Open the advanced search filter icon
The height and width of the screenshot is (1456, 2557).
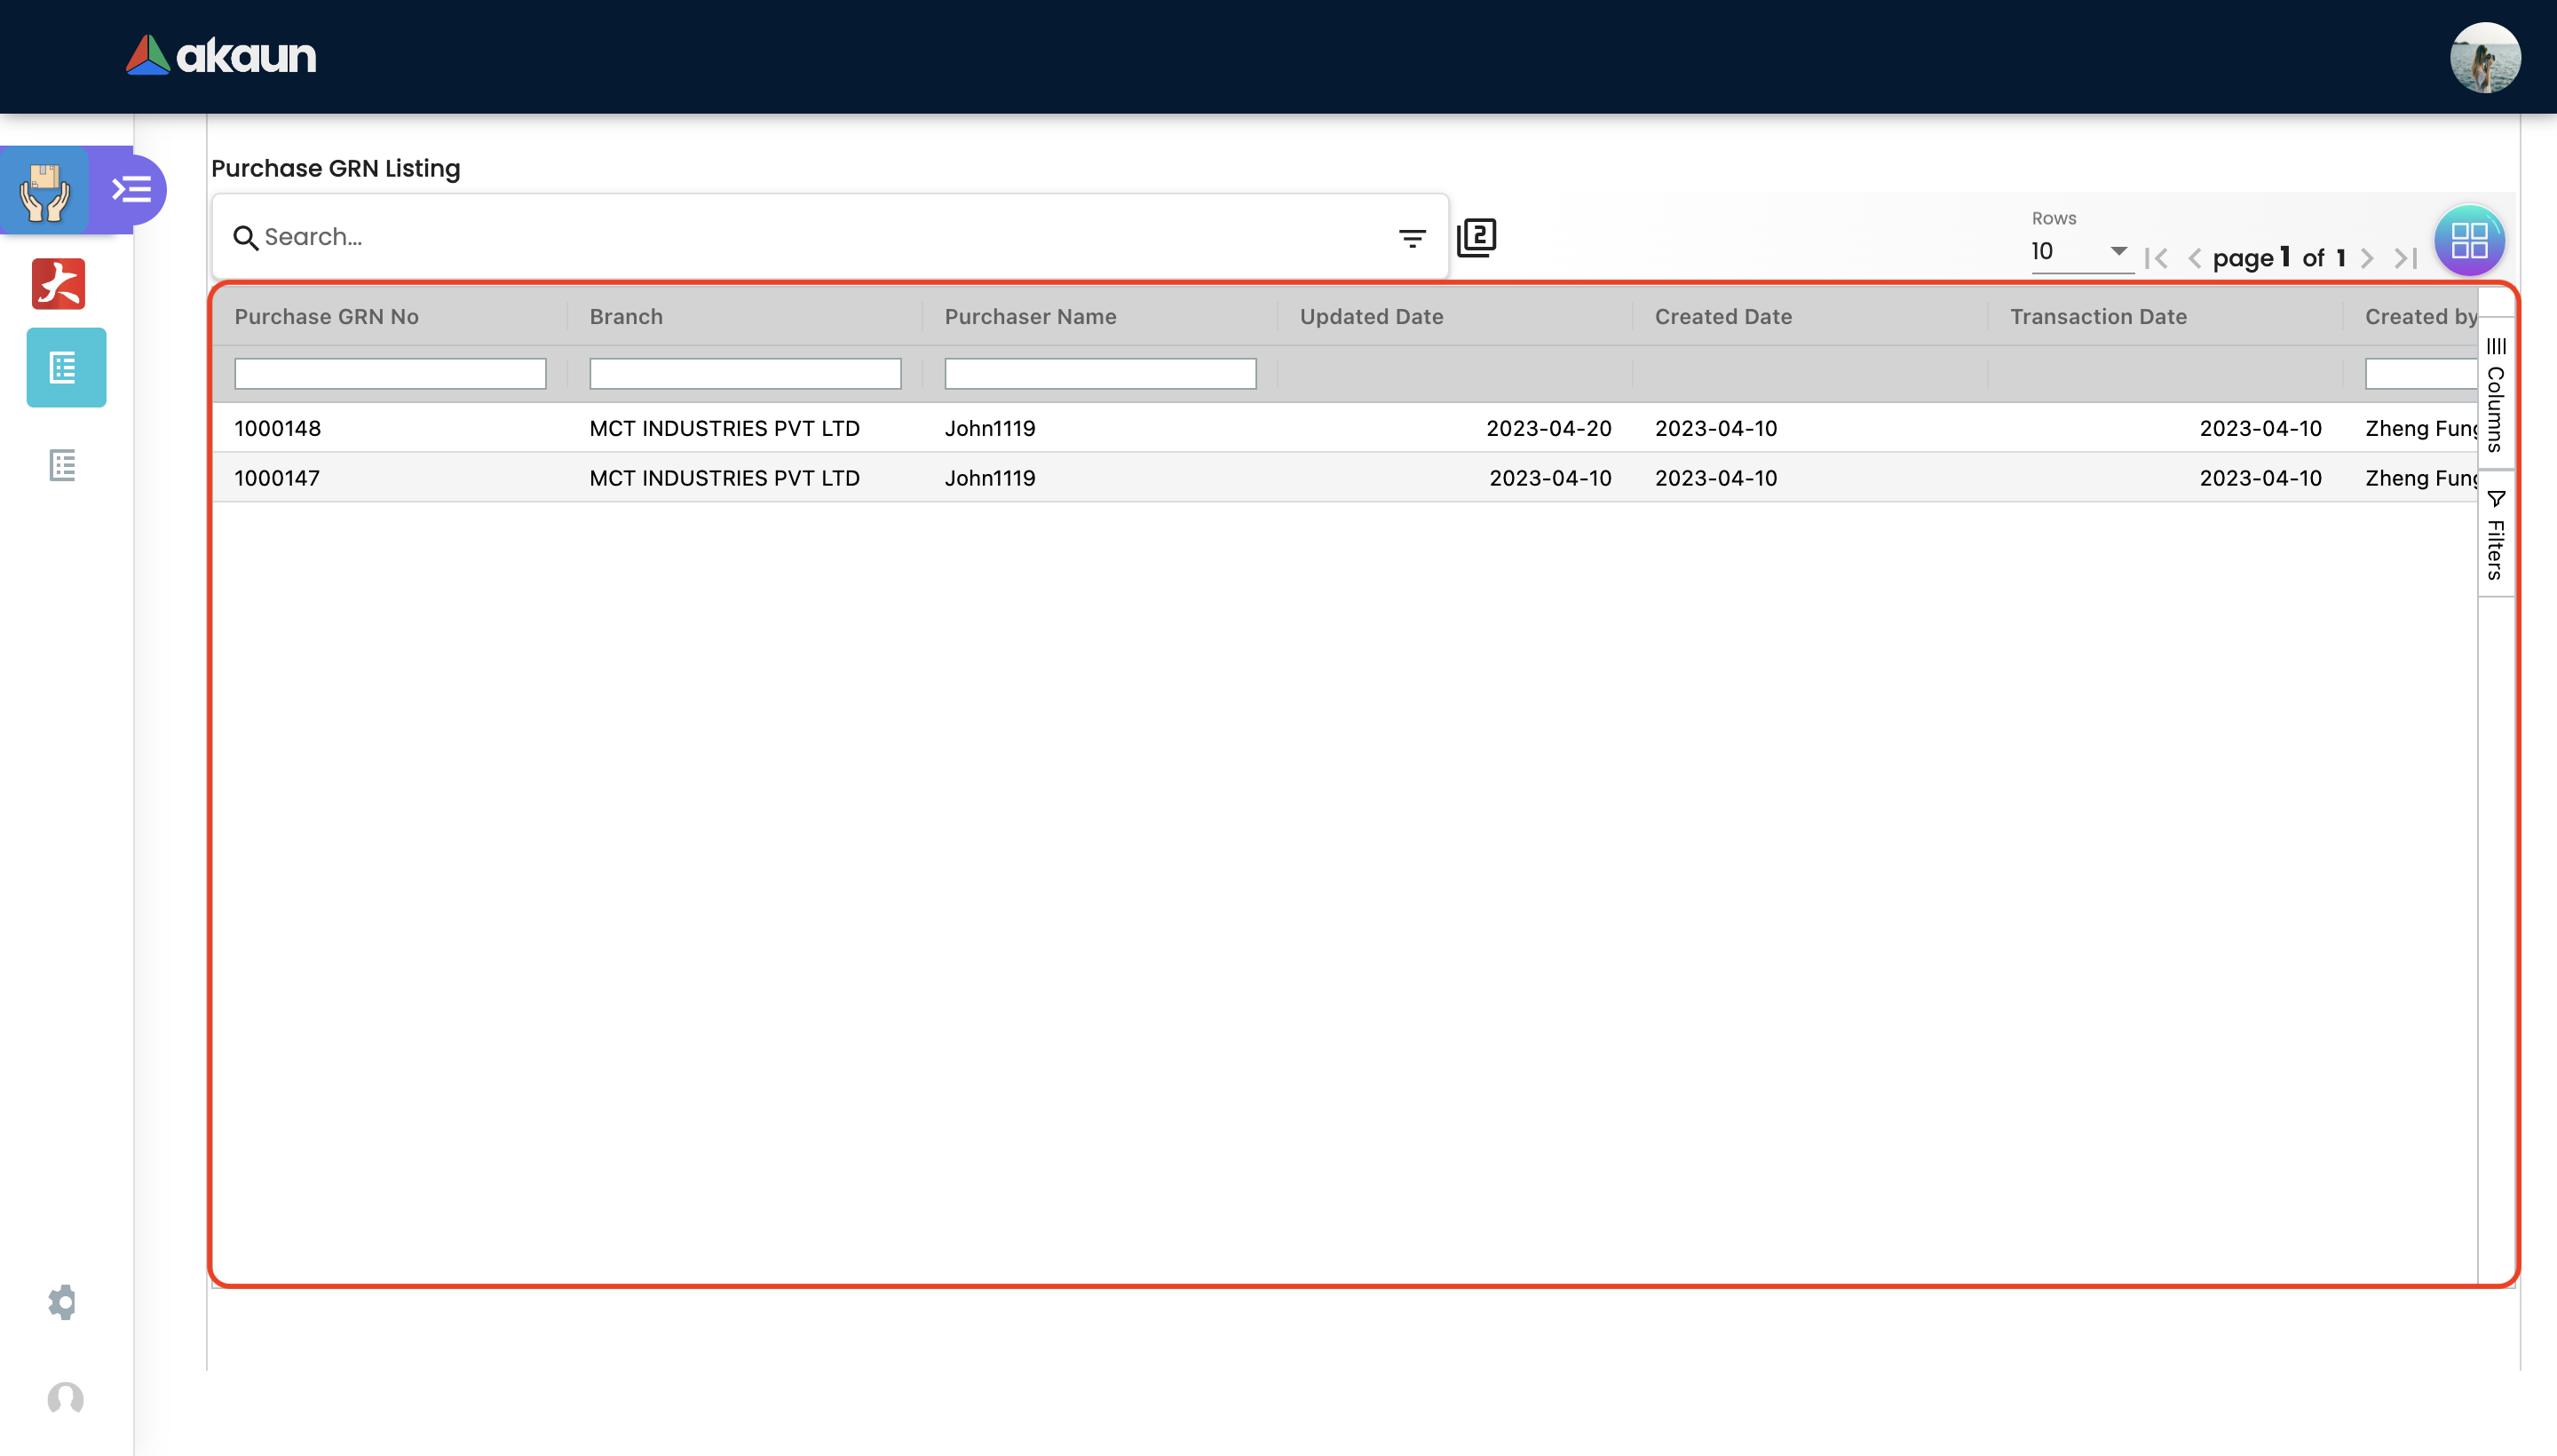click(1411, 238)
